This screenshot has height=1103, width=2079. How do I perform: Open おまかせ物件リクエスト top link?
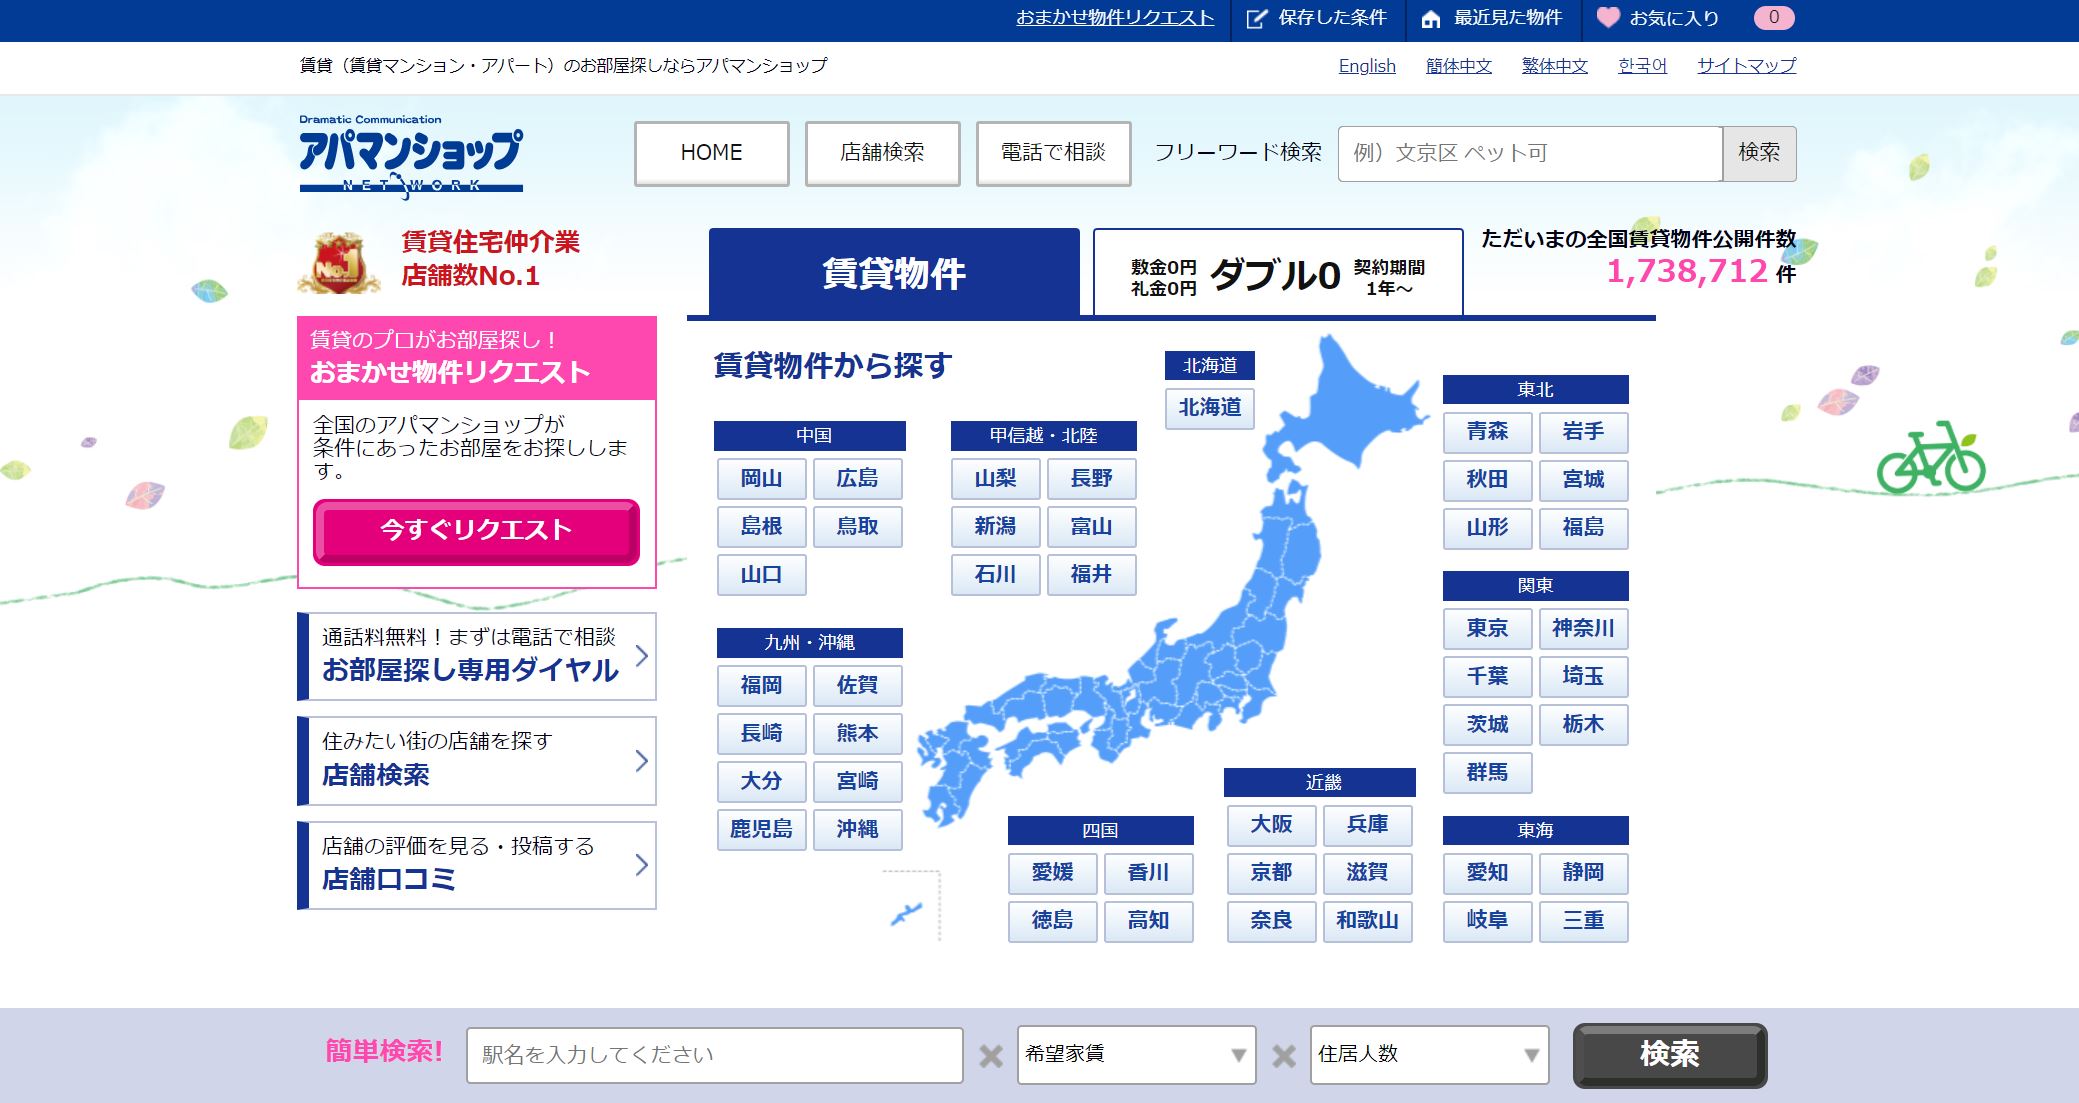[1115, 18]
